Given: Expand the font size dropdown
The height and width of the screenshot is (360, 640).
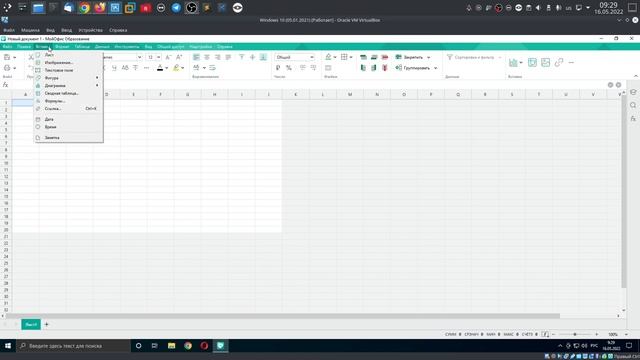Looking at the screenshot, I should point(158,57).
